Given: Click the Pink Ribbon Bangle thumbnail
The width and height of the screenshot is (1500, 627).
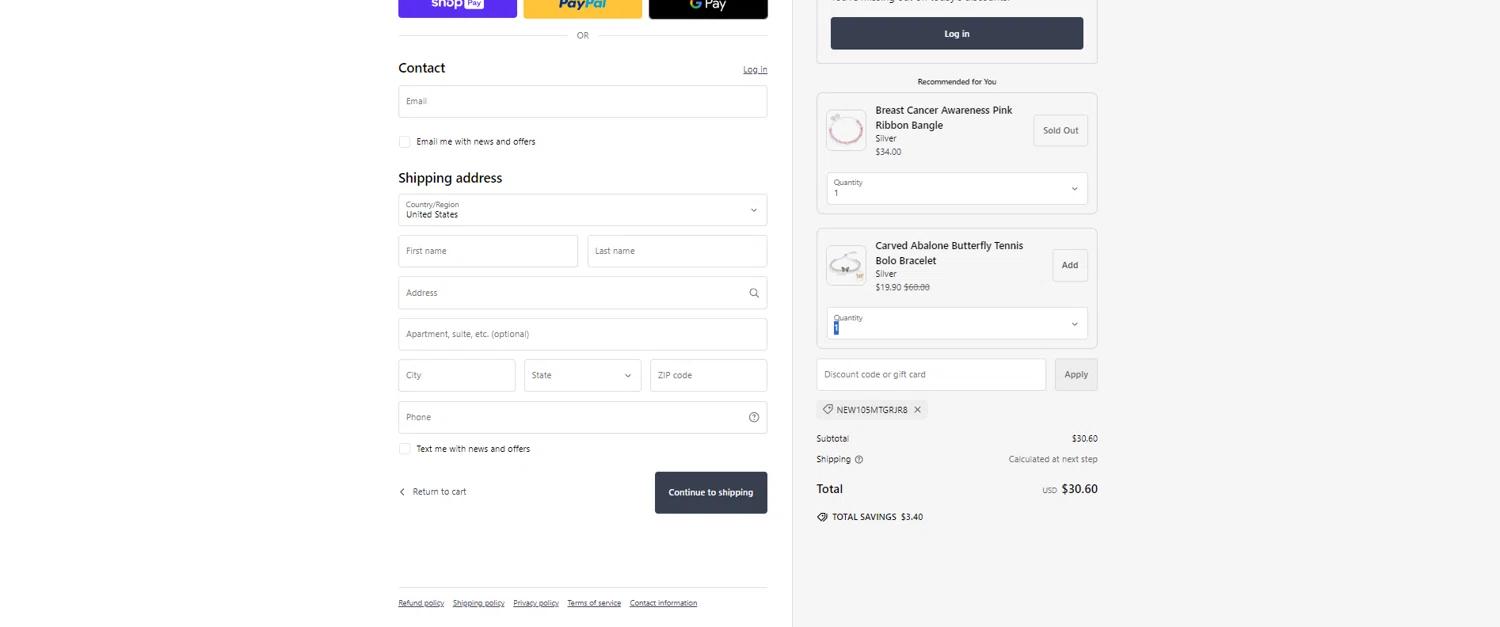Looking at the screenshot, I should [846, 130].
